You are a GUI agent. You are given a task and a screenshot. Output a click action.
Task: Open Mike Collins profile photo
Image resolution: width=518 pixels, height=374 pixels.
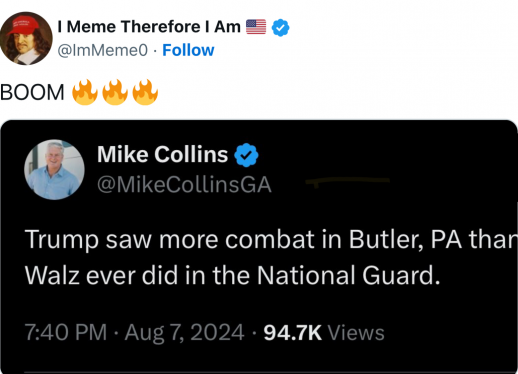pos(54,170)
